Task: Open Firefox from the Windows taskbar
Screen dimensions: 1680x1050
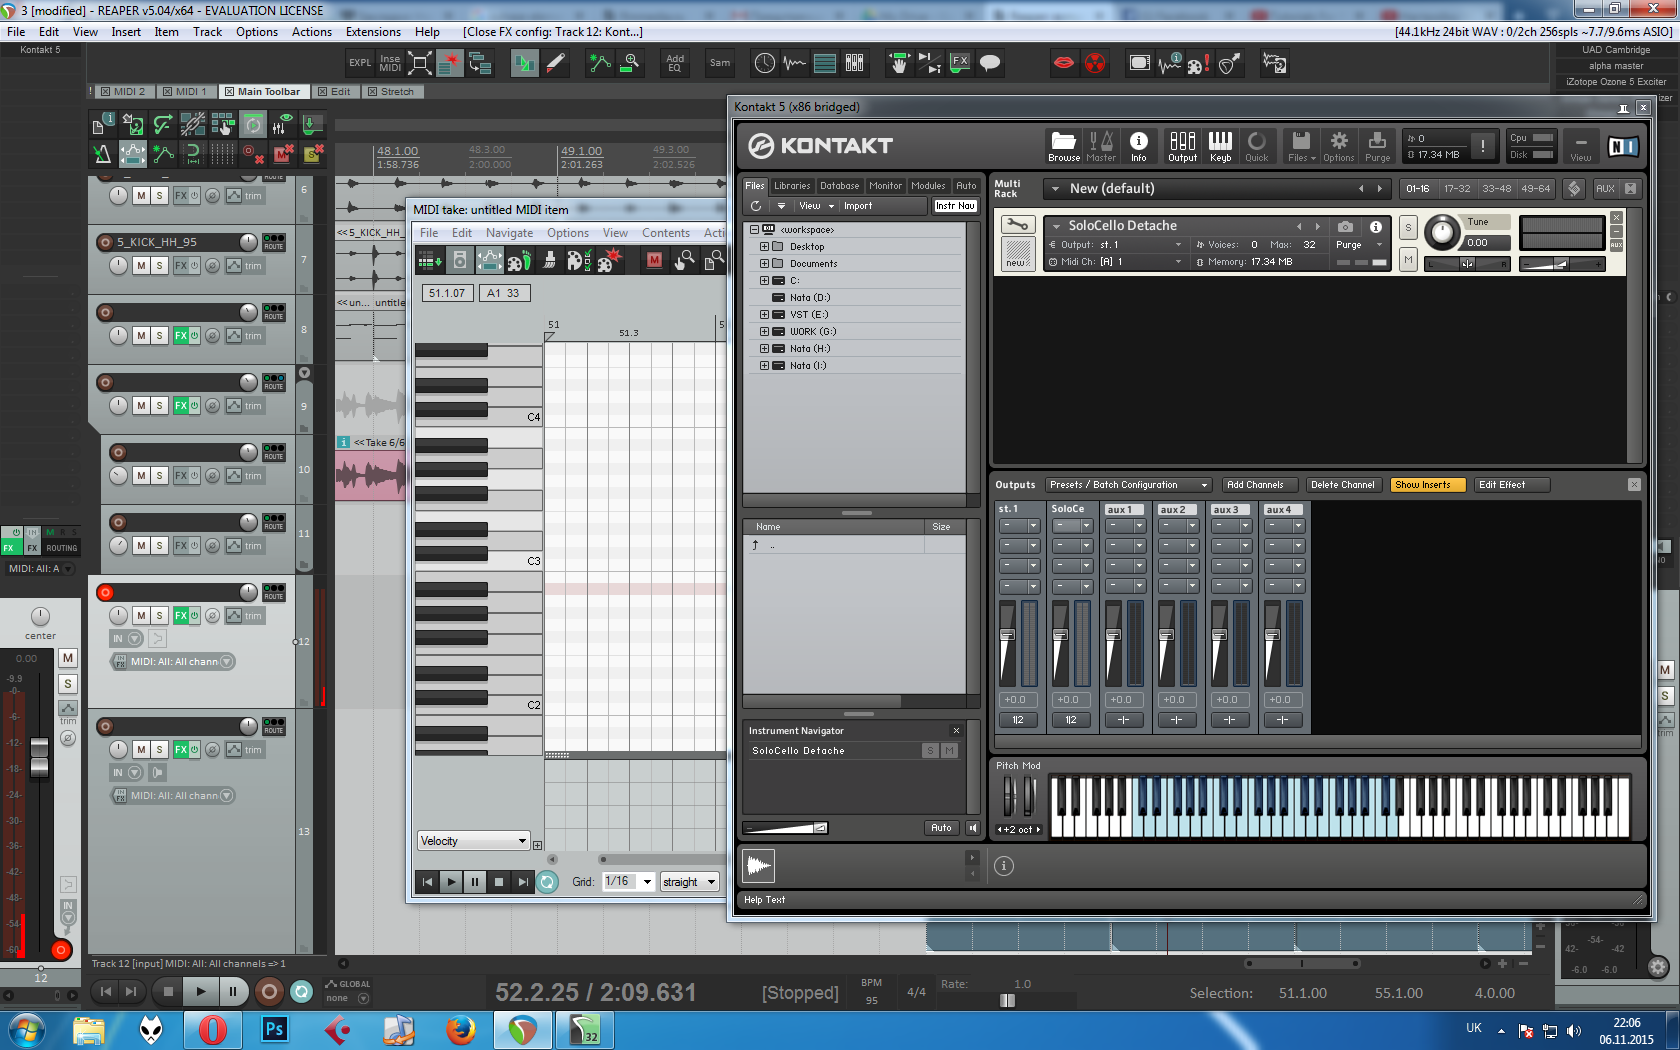Action: click(460, 1030)
